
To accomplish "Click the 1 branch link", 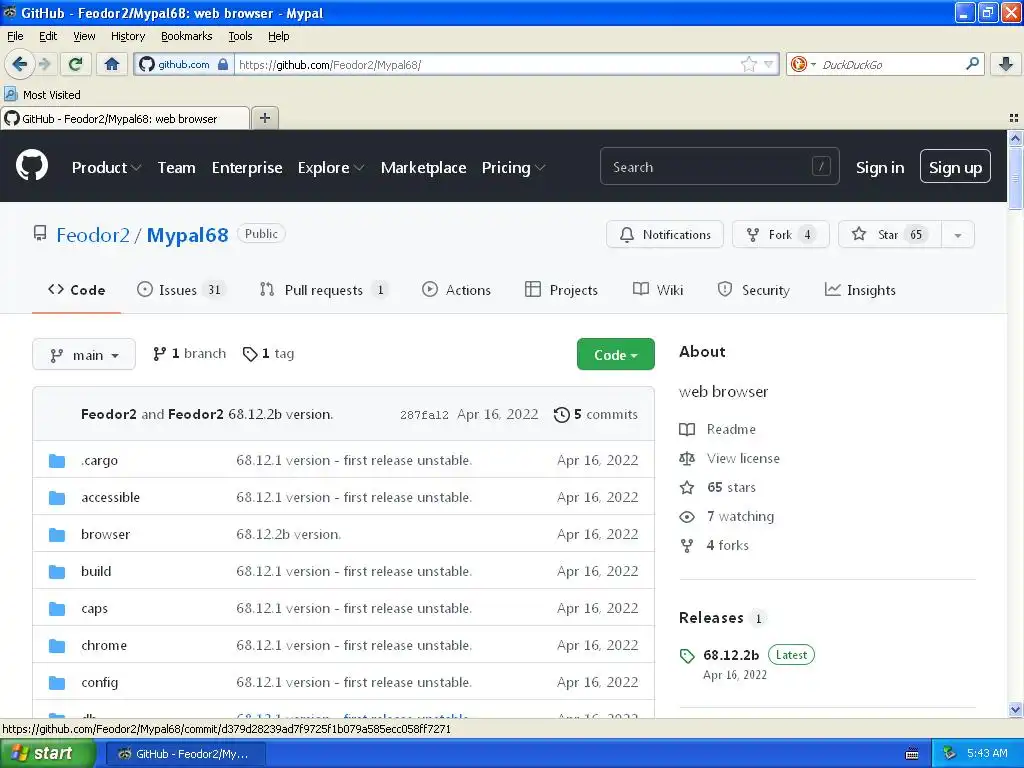I will click(189, 354).
